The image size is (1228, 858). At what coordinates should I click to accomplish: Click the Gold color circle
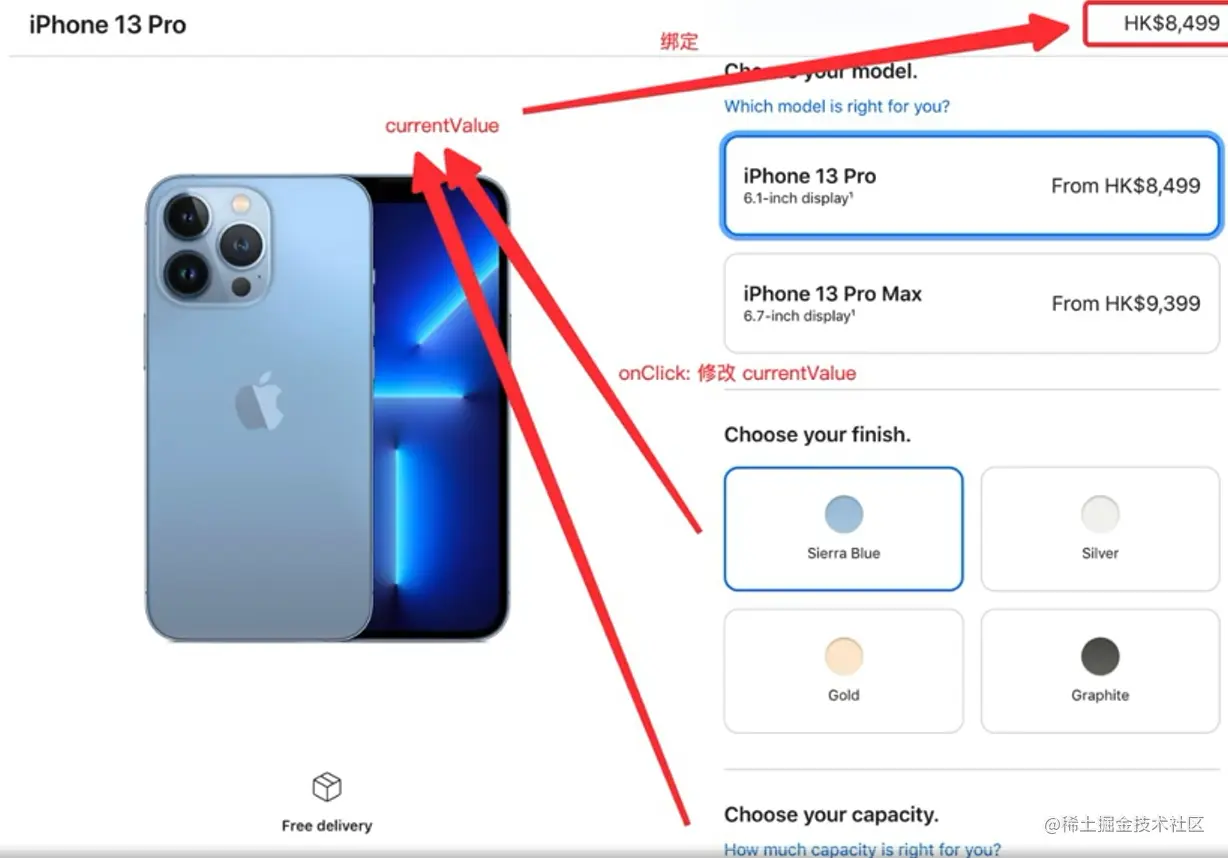pyautogui.click(x=844, y=657)
